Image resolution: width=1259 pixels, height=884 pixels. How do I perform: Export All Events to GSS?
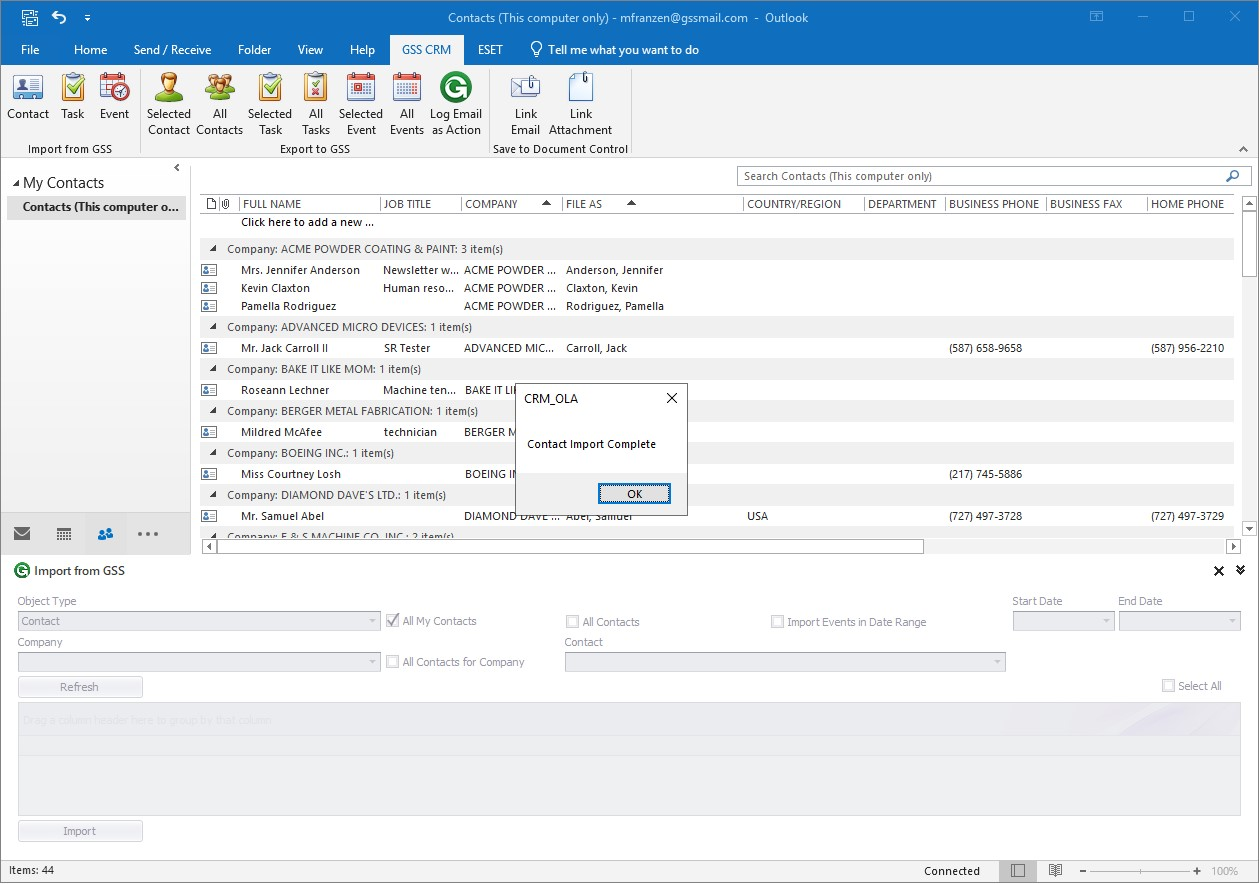(406, 104)
